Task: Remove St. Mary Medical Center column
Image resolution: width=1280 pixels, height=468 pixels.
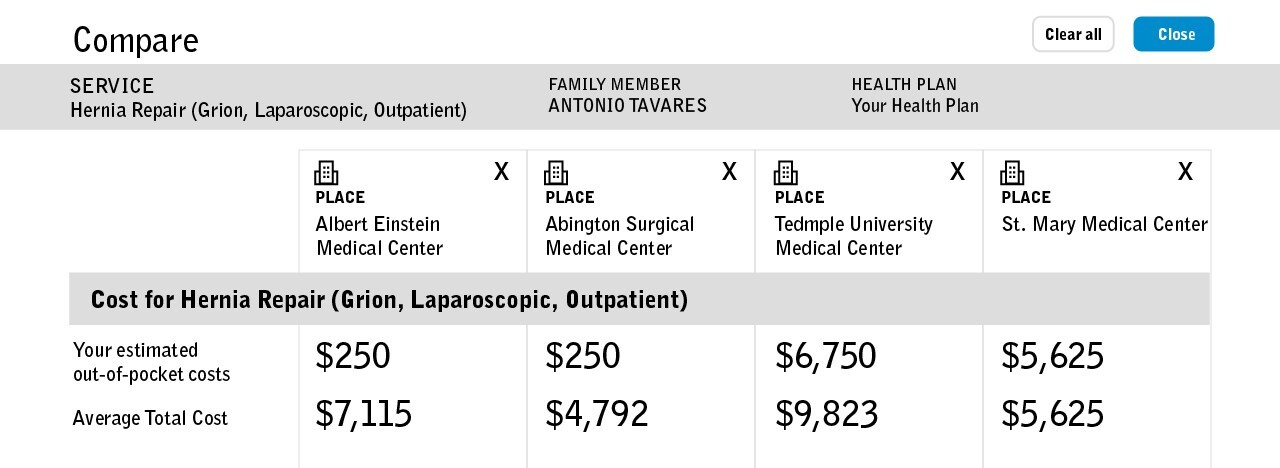Action: point(1185,172)
